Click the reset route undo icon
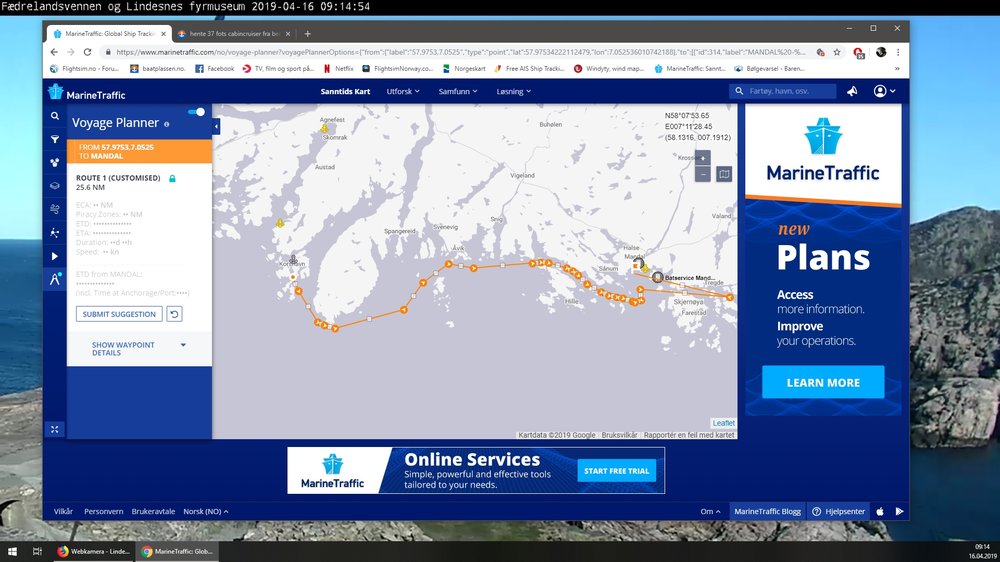The image size is (1000, 562). click(x=174, y=314)
